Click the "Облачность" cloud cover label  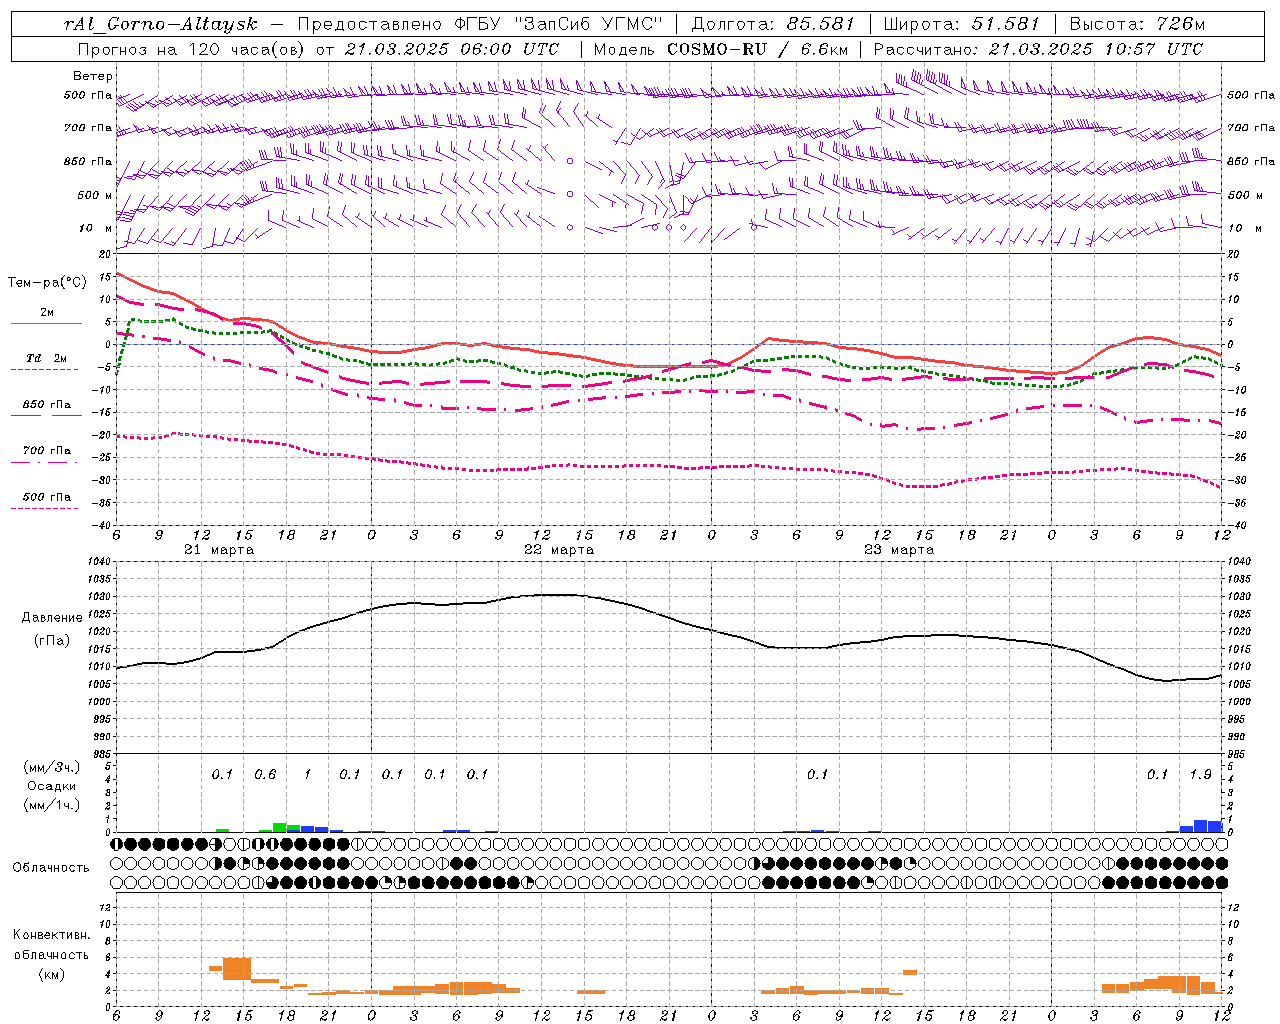pos(51,867)
